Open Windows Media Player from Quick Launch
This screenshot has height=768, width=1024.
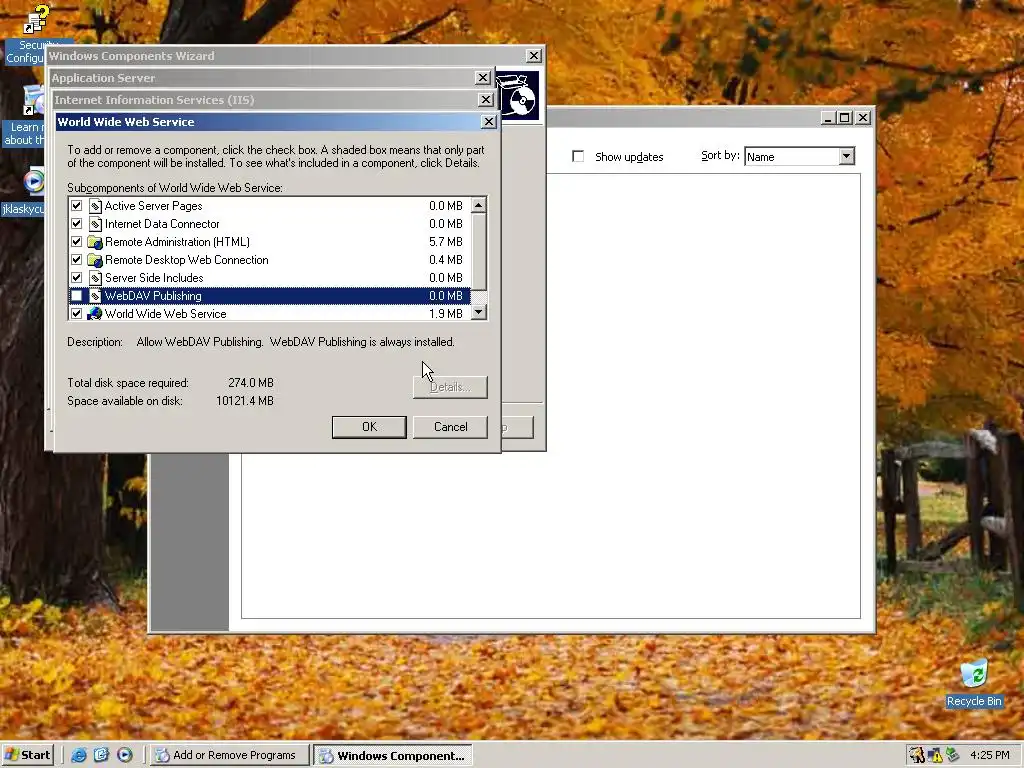point(124,755)
